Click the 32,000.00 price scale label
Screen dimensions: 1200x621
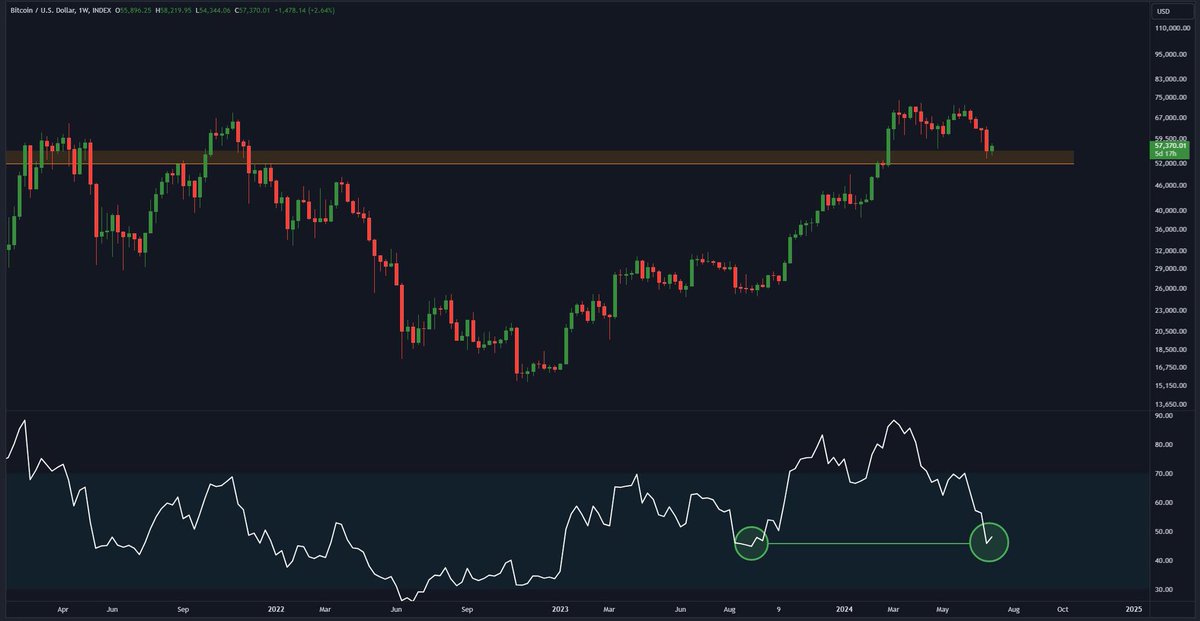click(x=1172, y=250)
